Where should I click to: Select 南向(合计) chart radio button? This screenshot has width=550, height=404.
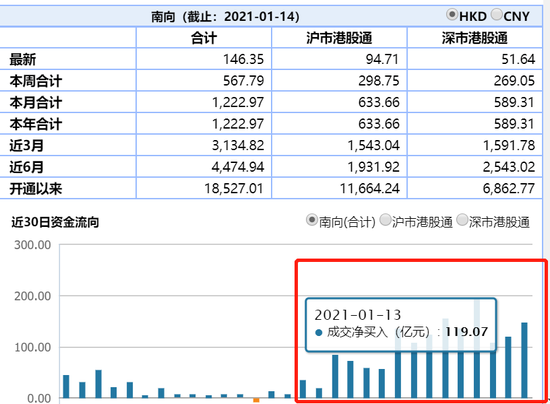[x=312, y=220]
